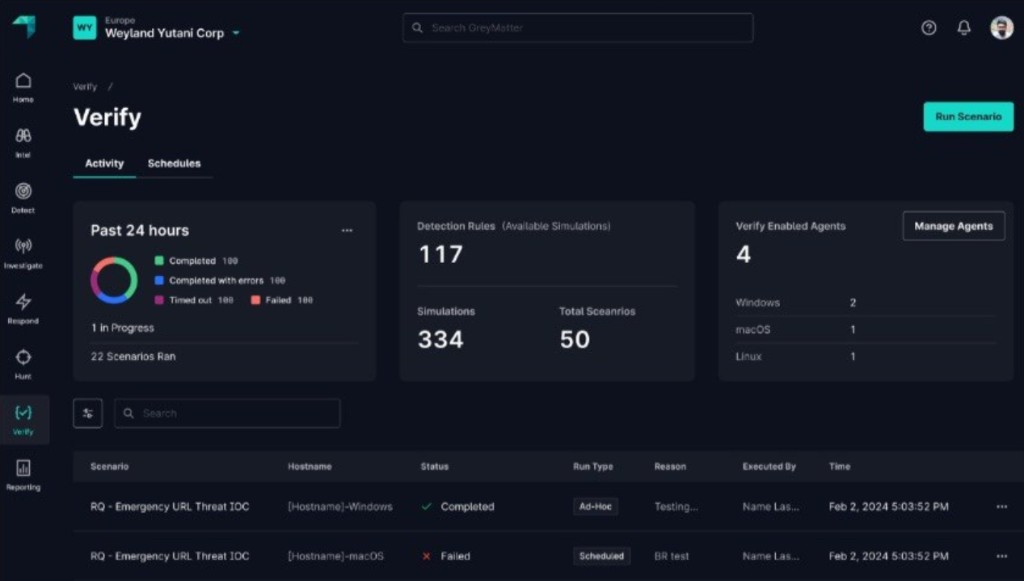The image size is (1024, 581).
Task: Click the Executed By column header
Action: (769, 466)
